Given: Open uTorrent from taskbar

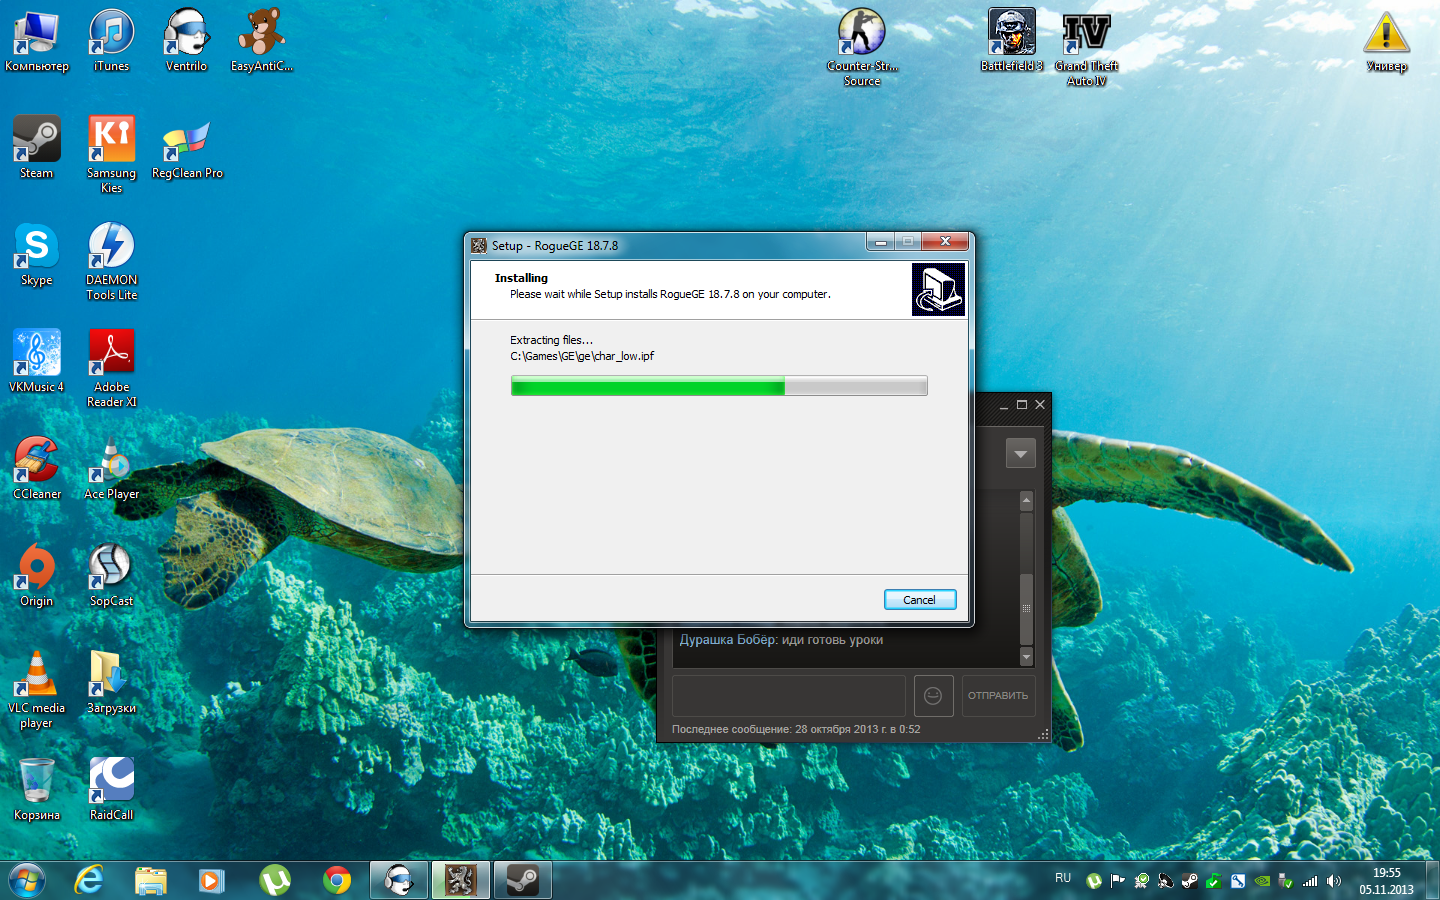Looking at the screenshot, I should pyautogui.click(x=275, y=880).
